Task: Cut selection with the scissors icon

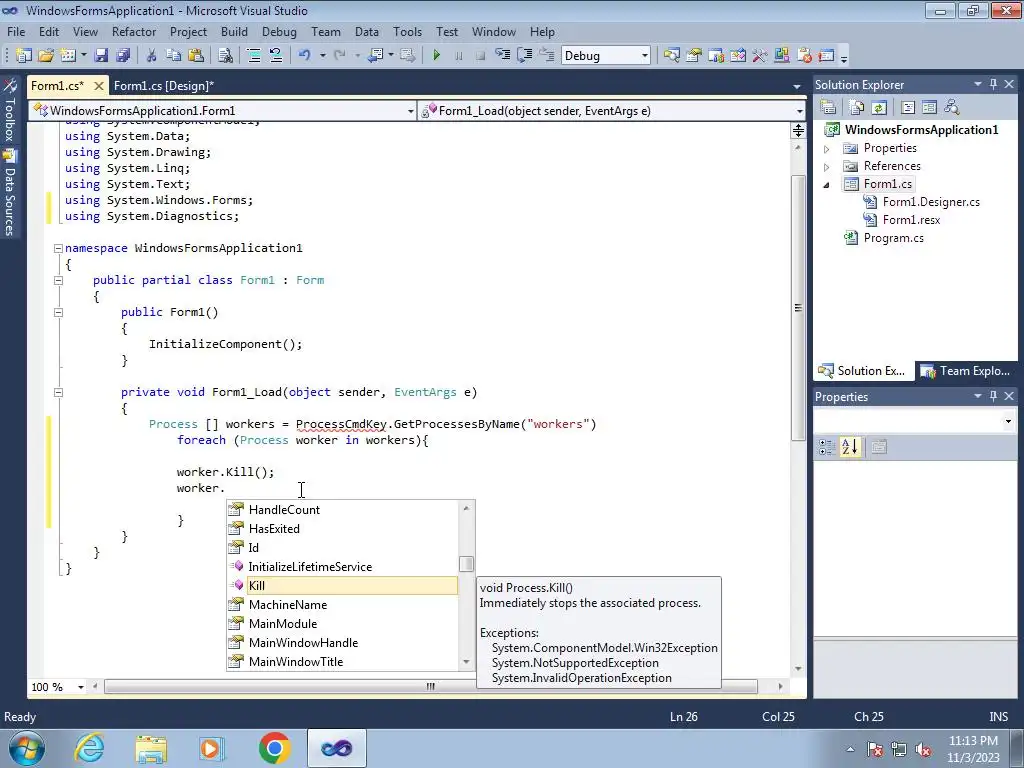Action: 151,56
